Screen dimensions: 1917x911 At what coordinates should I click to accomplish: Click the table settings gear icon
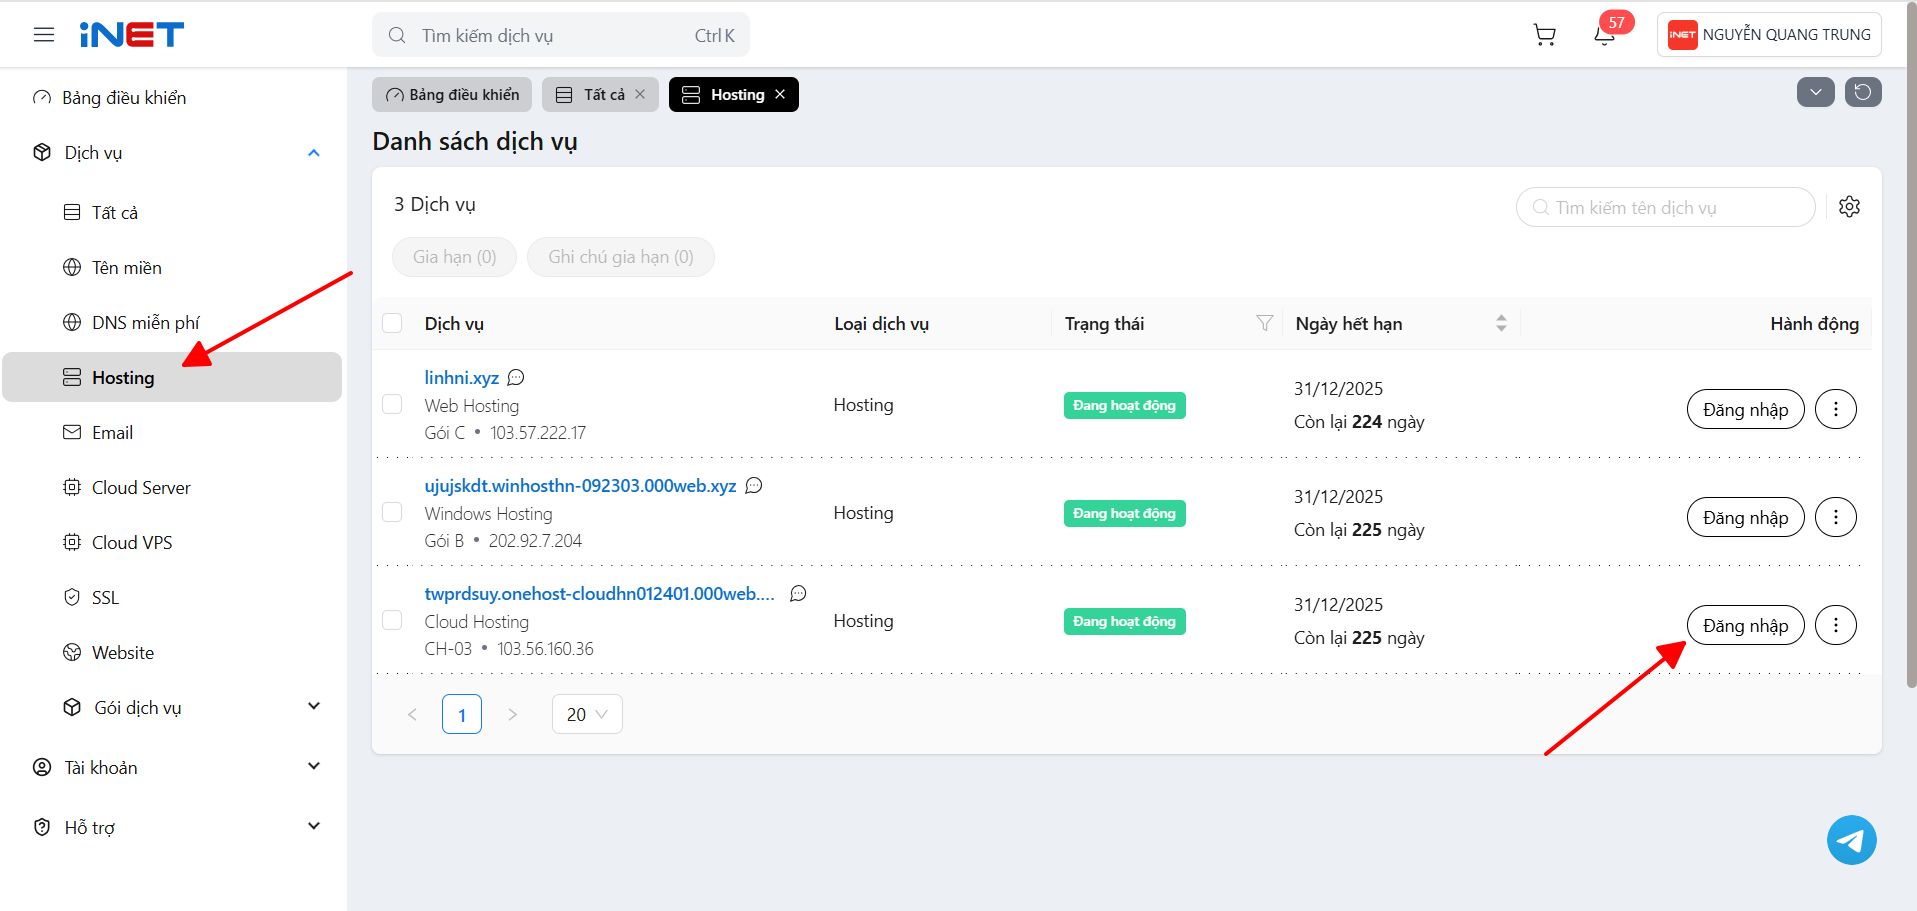tap(1850, 207)
